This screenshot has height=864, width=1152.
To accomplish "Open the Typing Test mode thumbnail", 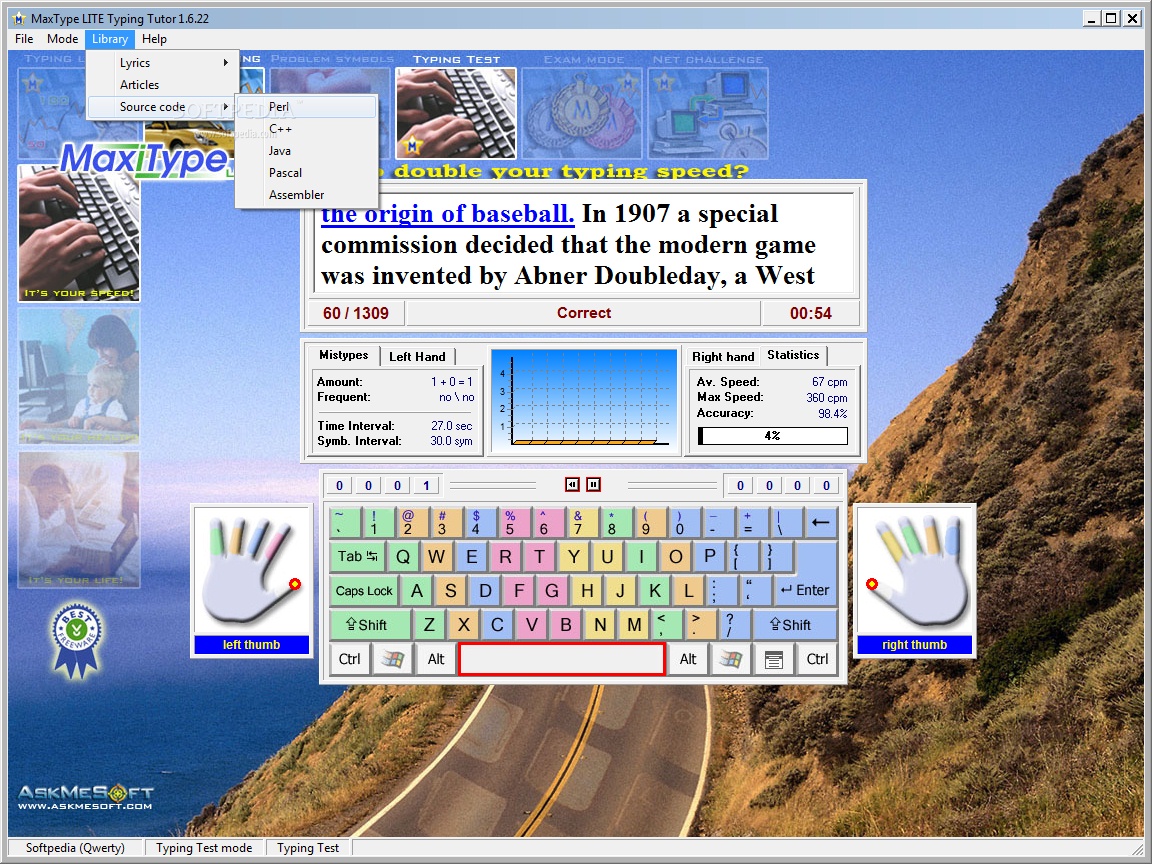I will (x=456, y=113).
